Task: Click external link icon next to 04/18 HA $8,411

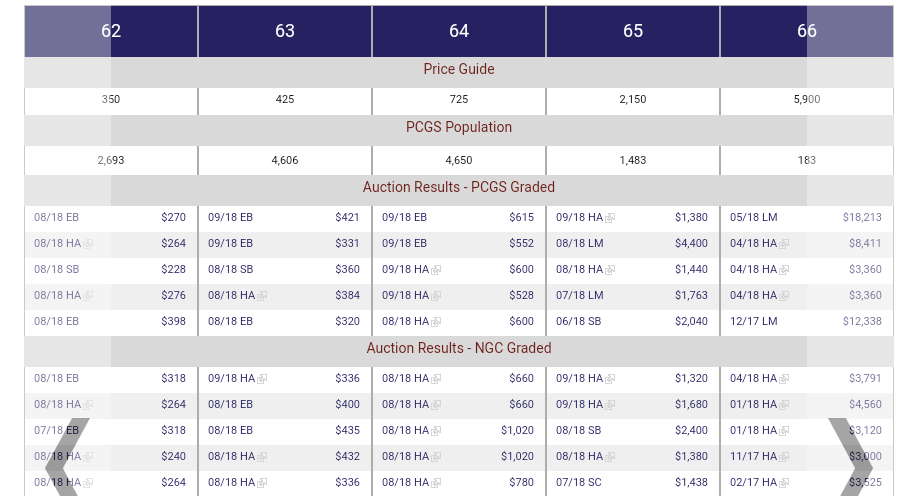Action: (784, 244)
